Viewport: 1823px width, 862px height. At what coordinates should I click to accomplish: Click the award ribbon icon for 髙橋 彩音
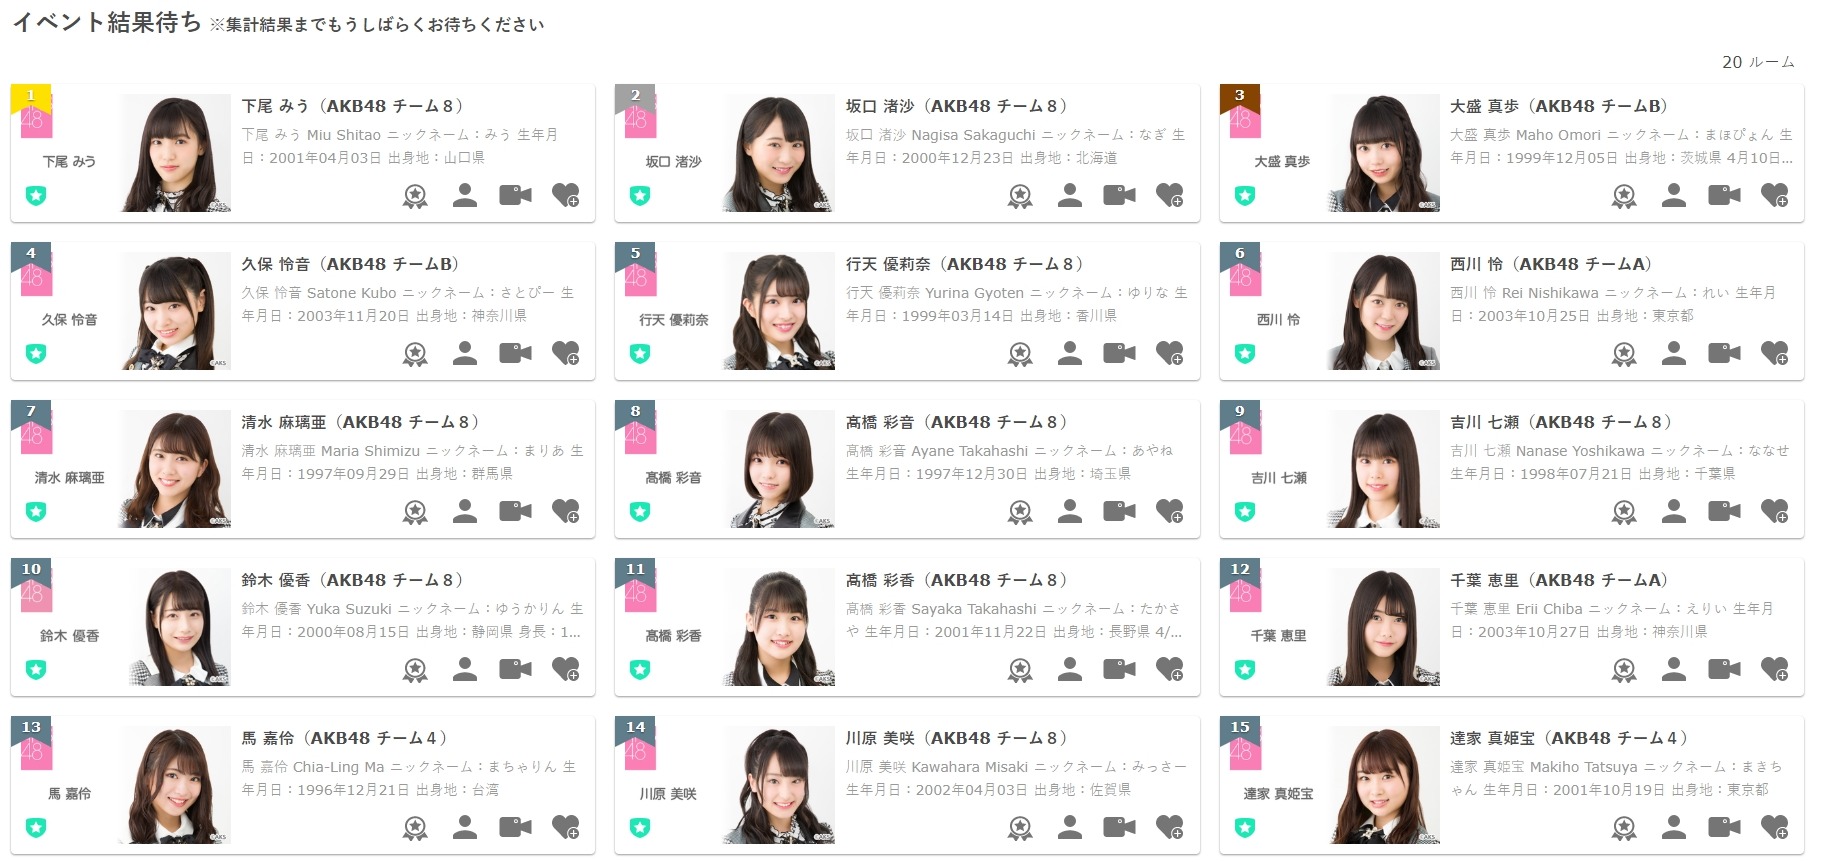point(1020,511)
